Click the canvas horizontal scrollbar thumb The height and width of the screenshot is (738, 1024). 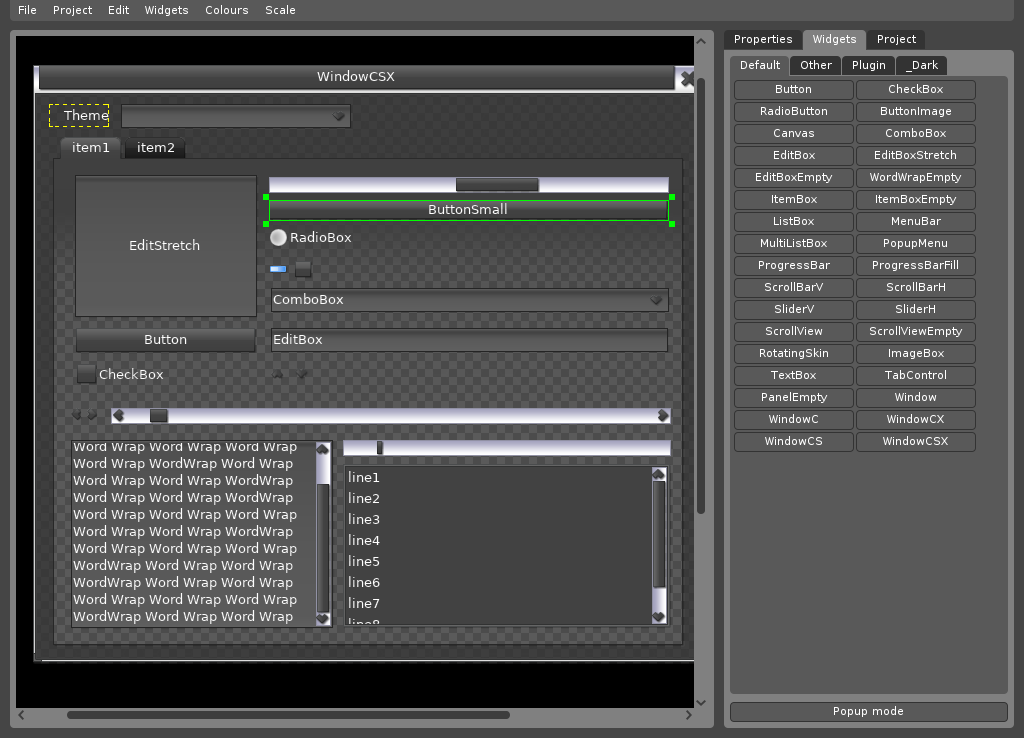tap(288, 715)
